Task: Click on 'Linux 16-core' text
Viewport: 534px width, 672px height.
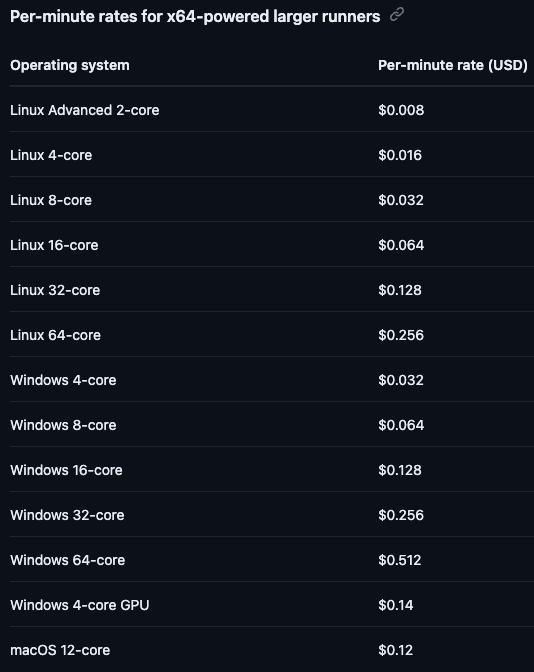Action: point(54,245)
